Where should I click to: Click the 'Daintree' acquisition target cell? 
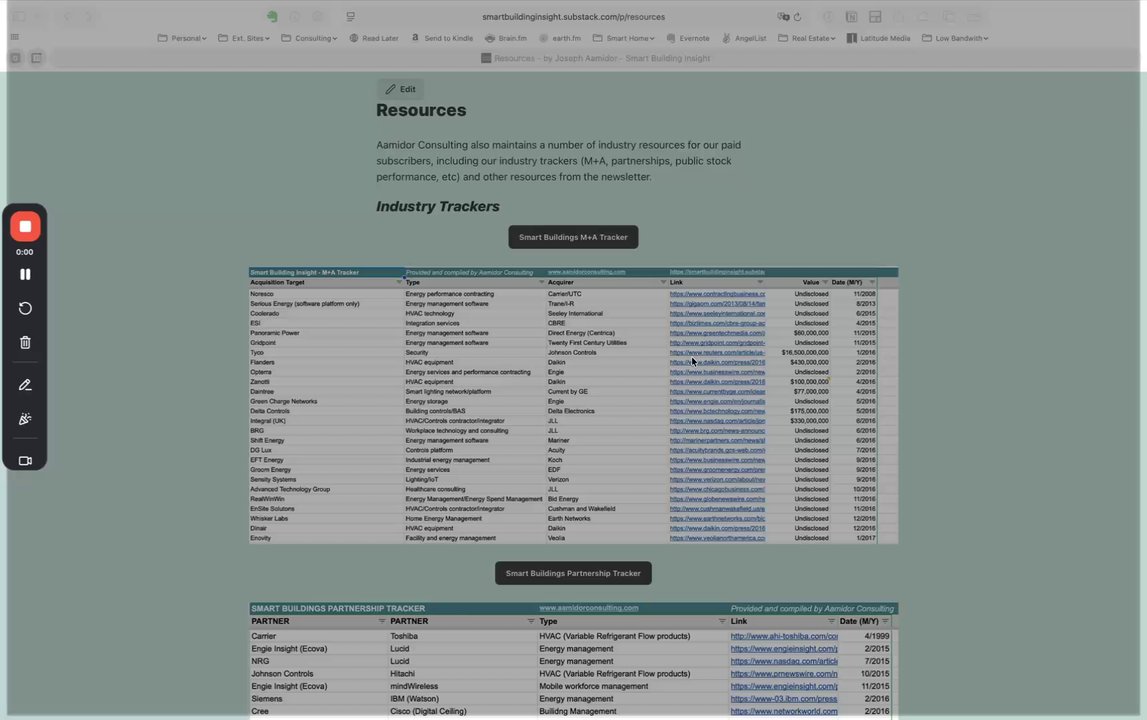click(262, 391)
